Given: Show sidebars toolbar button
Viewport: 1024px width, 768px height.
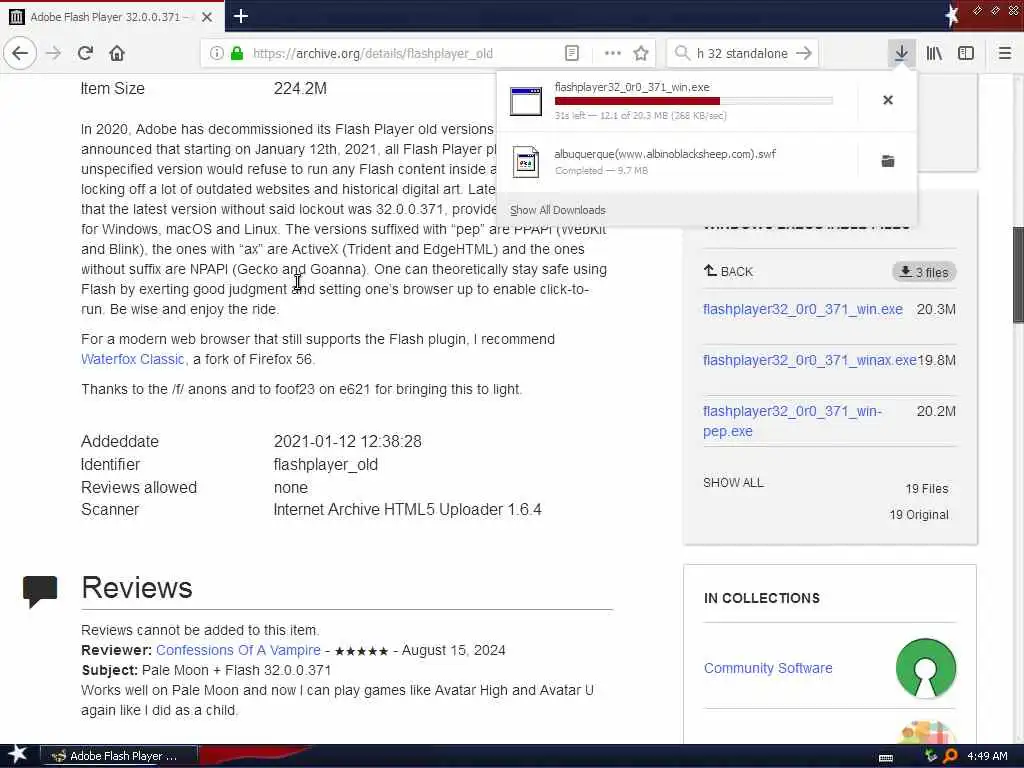Looking at the screenshot, I should tap(966, 54).
